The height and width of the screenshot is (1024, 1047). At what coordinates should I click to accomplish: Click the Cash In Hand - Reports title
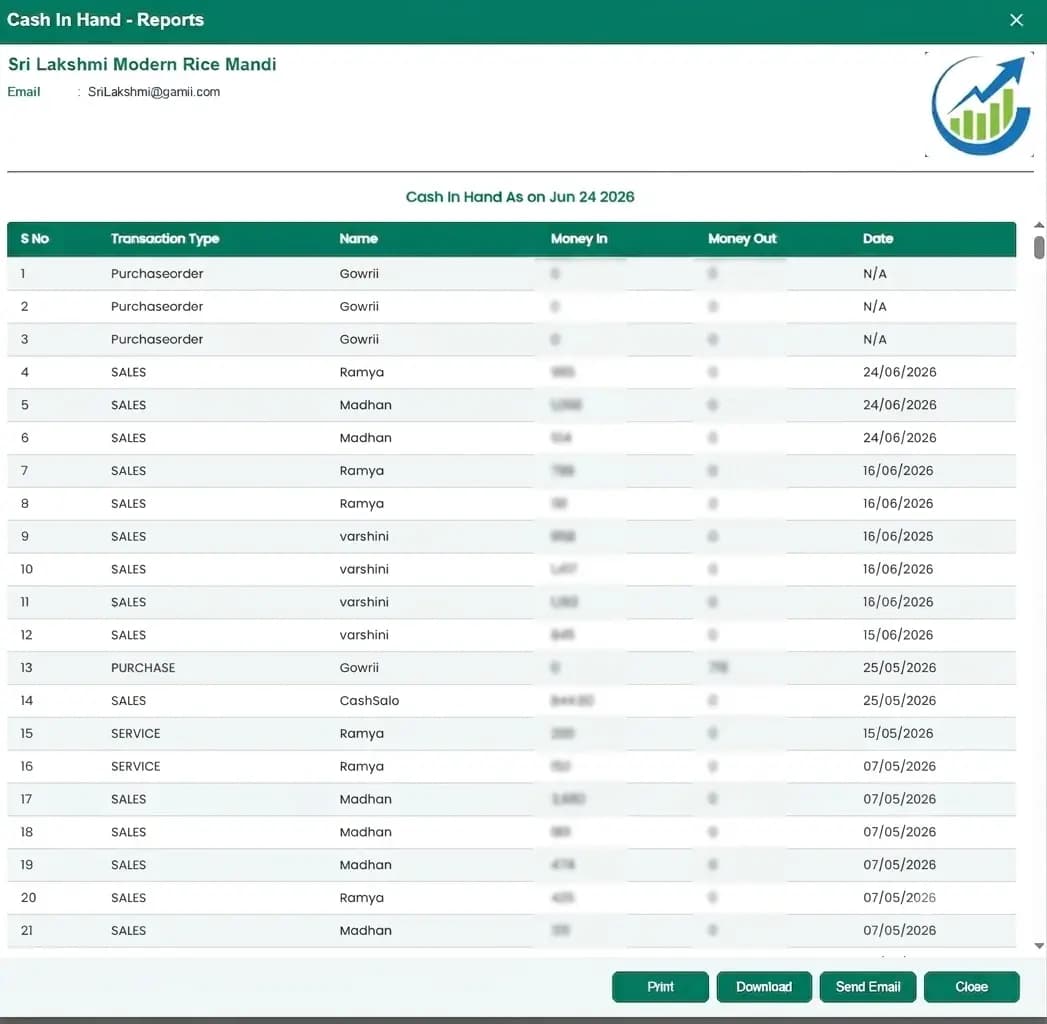pos(106,20)
